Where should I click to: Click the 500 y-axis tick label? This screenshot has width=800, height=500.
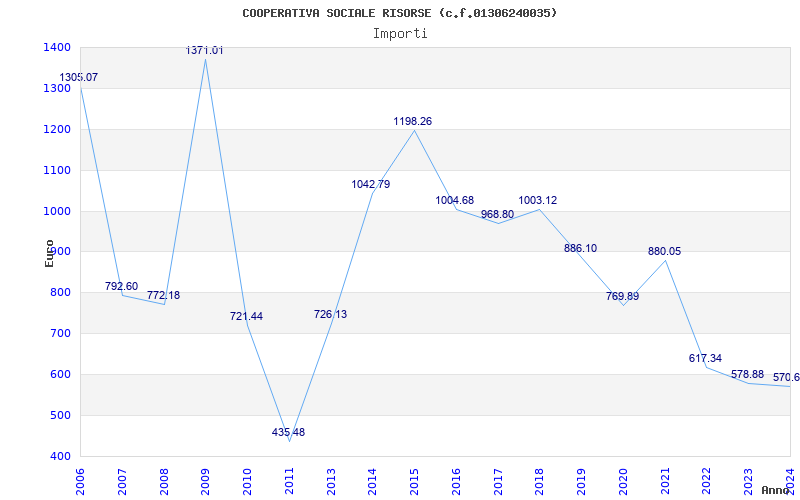tap(60, 415)
